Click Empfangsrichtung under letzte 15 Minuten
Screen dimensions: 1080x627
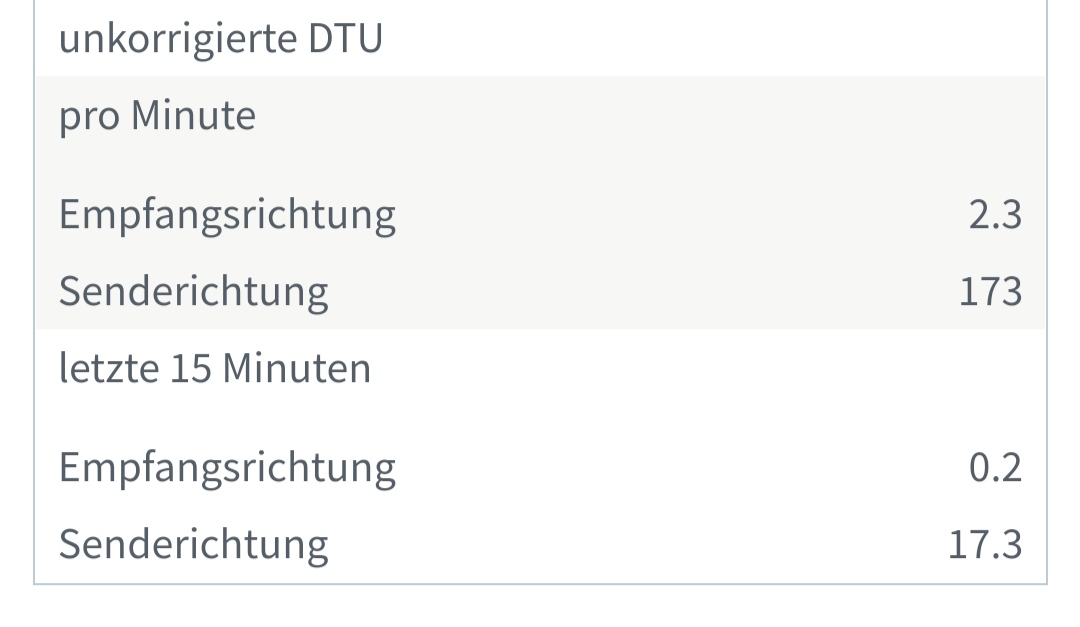click(227, 467)
